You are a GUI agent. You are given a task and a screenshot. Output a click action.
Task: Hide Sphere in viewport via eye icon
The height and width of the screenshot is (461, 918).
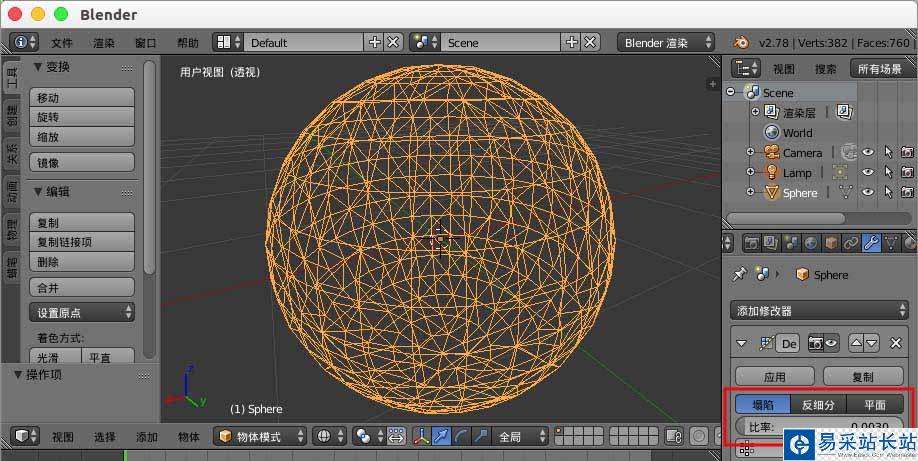pyautogui.click(x=868, y=192)
